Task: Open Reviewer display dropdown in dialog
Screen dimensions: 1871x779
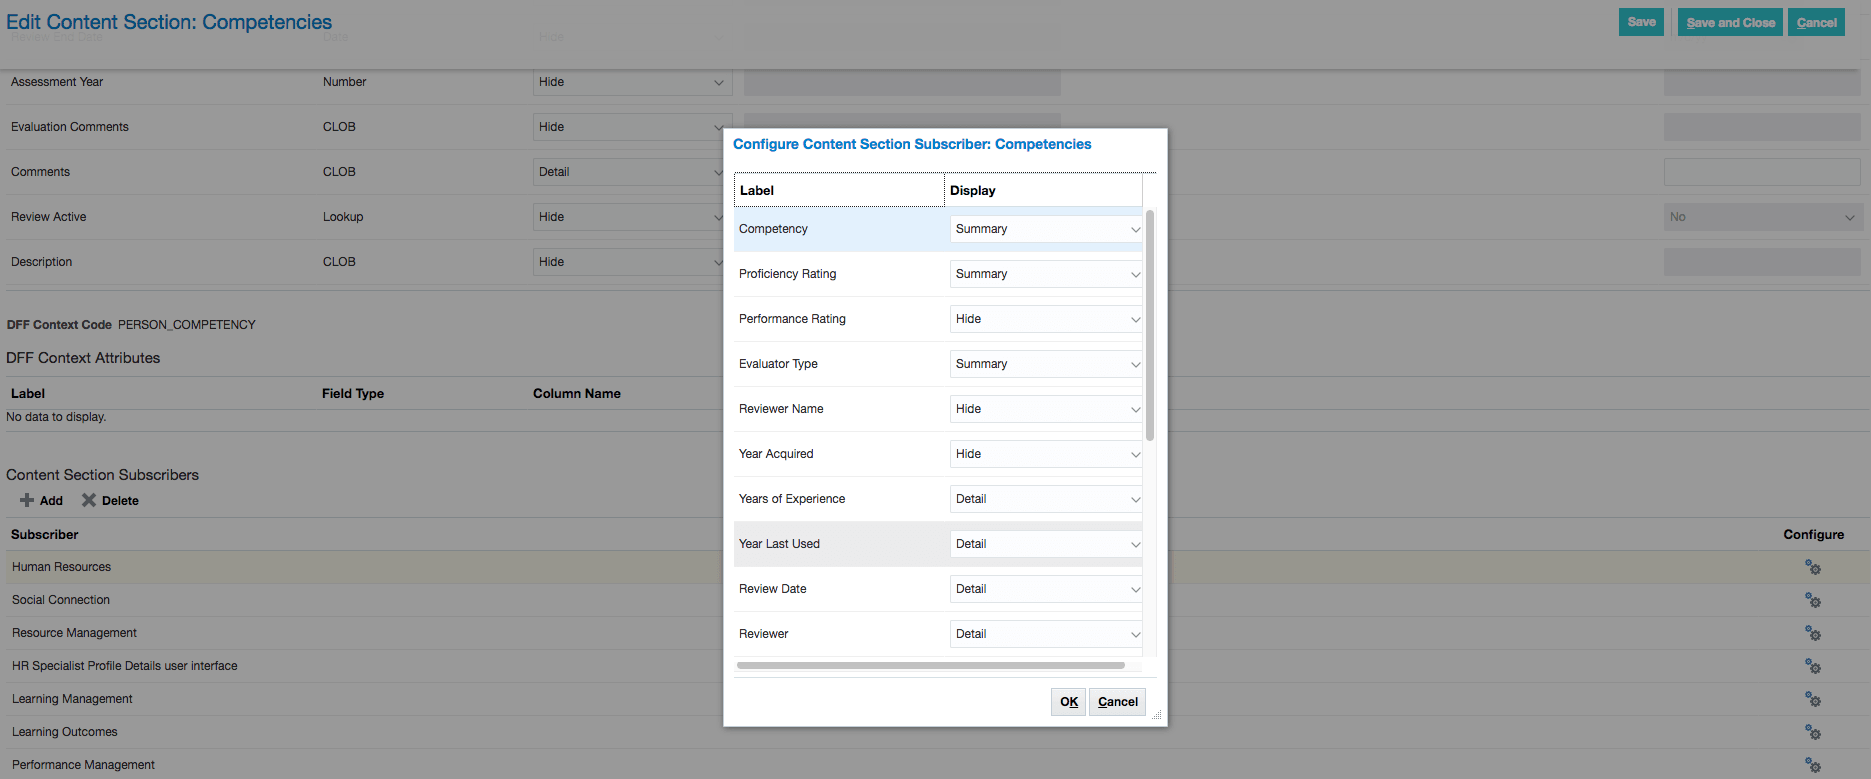Action: pyautogui.click(x=1046, y=634)
